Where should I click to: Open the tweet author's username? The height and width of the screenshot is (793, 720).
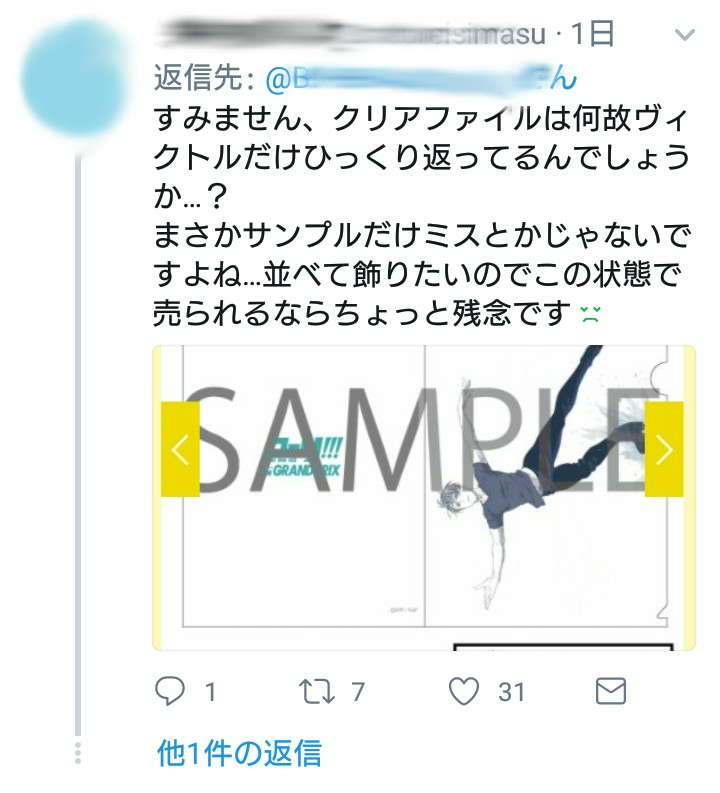[x=350, y=33]
